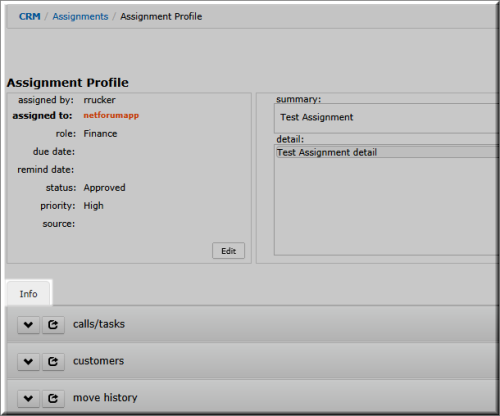The image size is (500, 416).
Task: Click the High priority value
Action: click(93, 206)
